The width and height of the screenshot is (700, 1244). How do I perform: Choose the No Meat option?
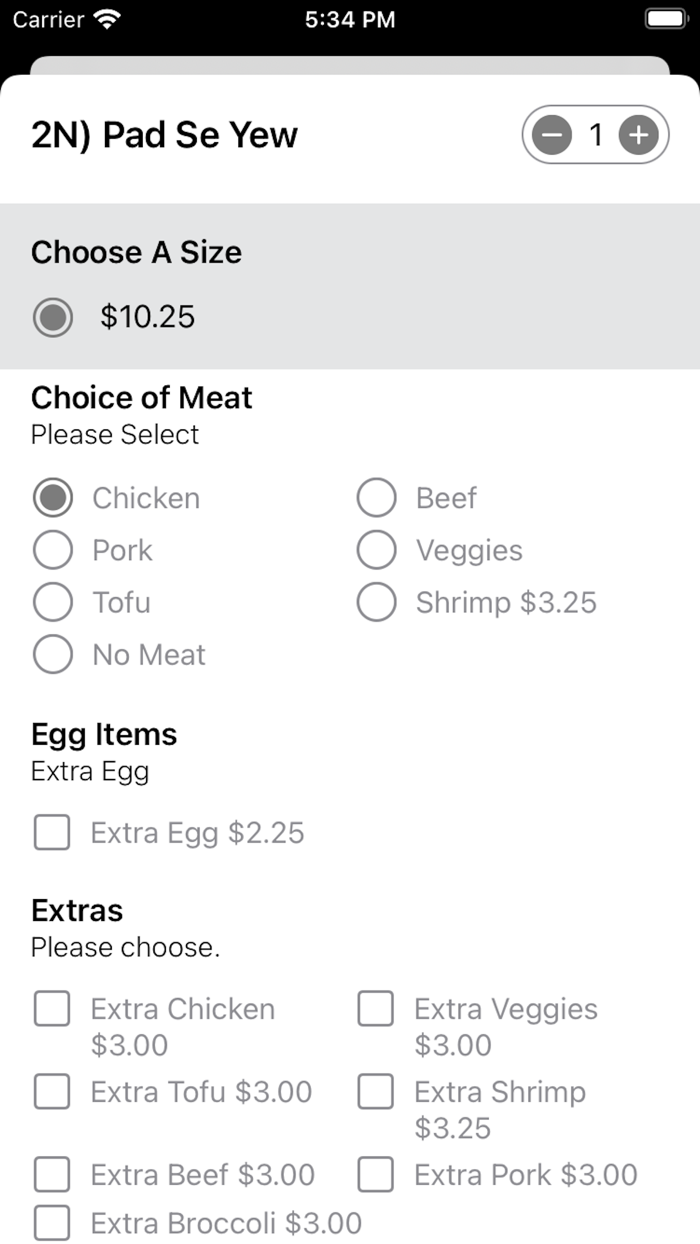pos(53,655)
